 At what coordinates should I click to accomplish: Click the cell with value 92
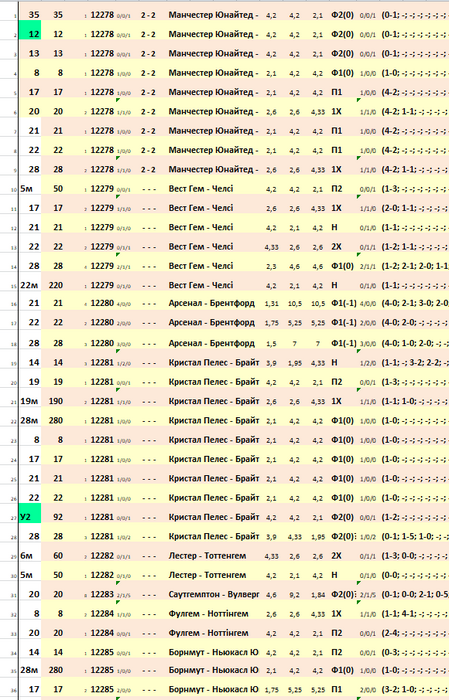coord(56,517)
